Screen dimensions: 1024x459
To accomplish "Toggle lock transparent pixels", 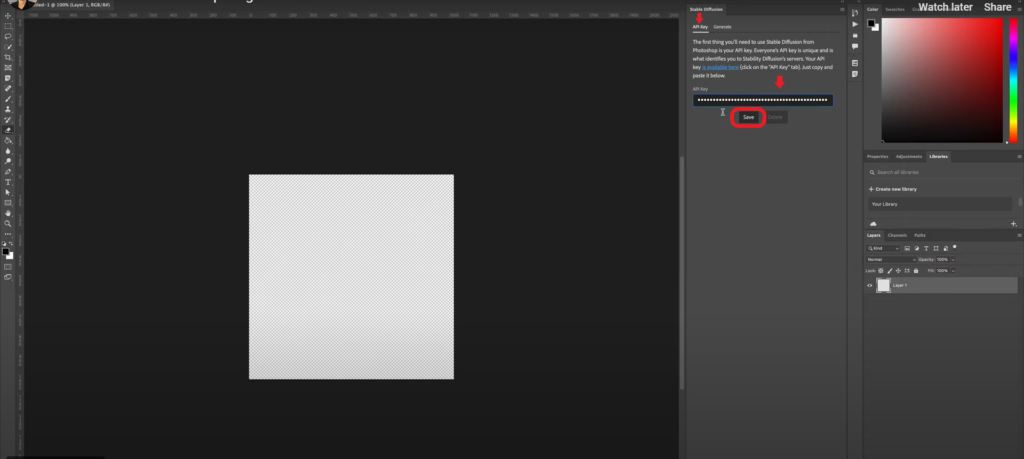I will (881, 270).
